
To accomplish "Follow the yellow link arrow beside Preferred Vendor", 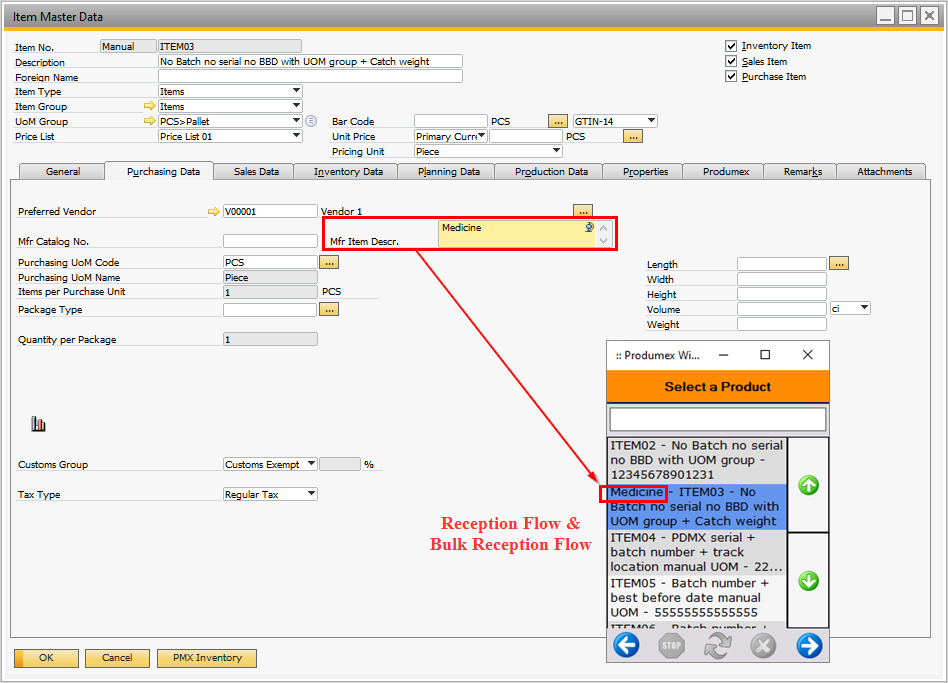I will (x=212, y=212).
